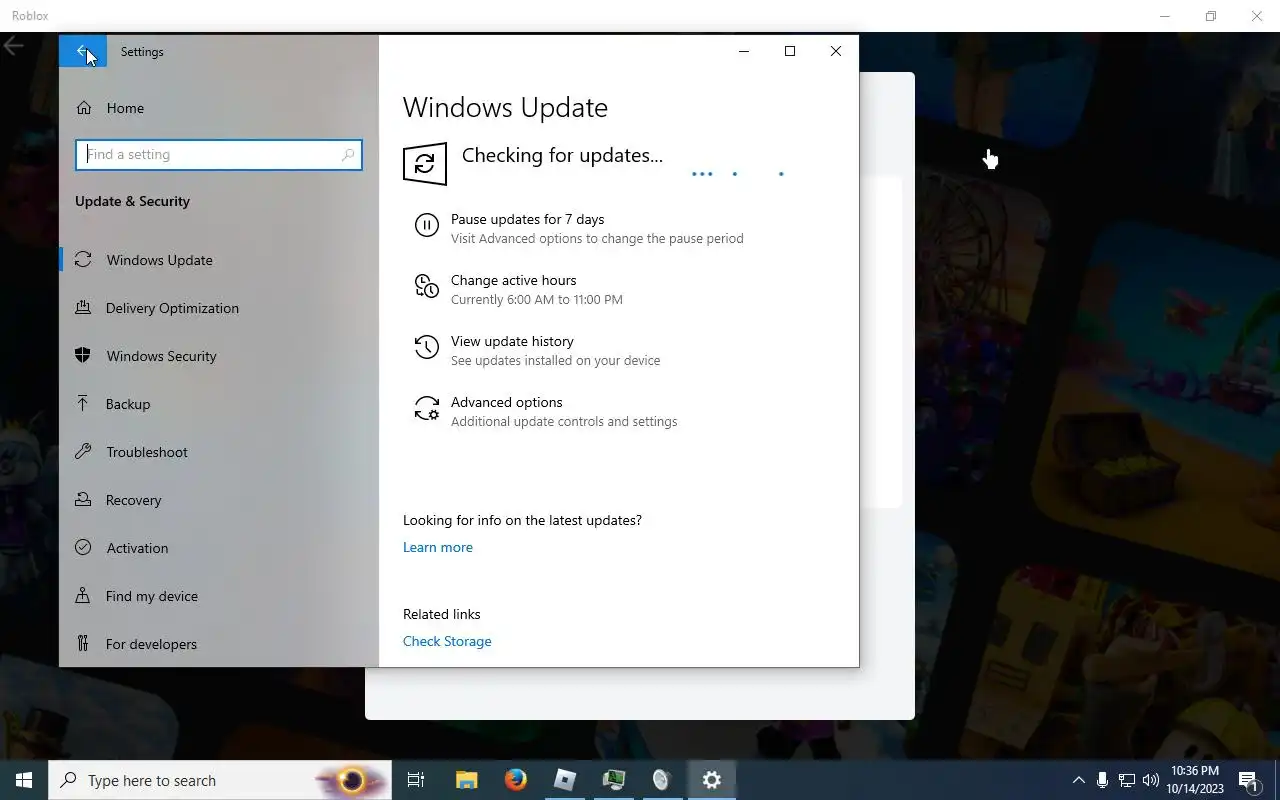Viewport: 1280px width, 800px height.
Task: Open Troubleshoot settings
Action: (219, 452)
